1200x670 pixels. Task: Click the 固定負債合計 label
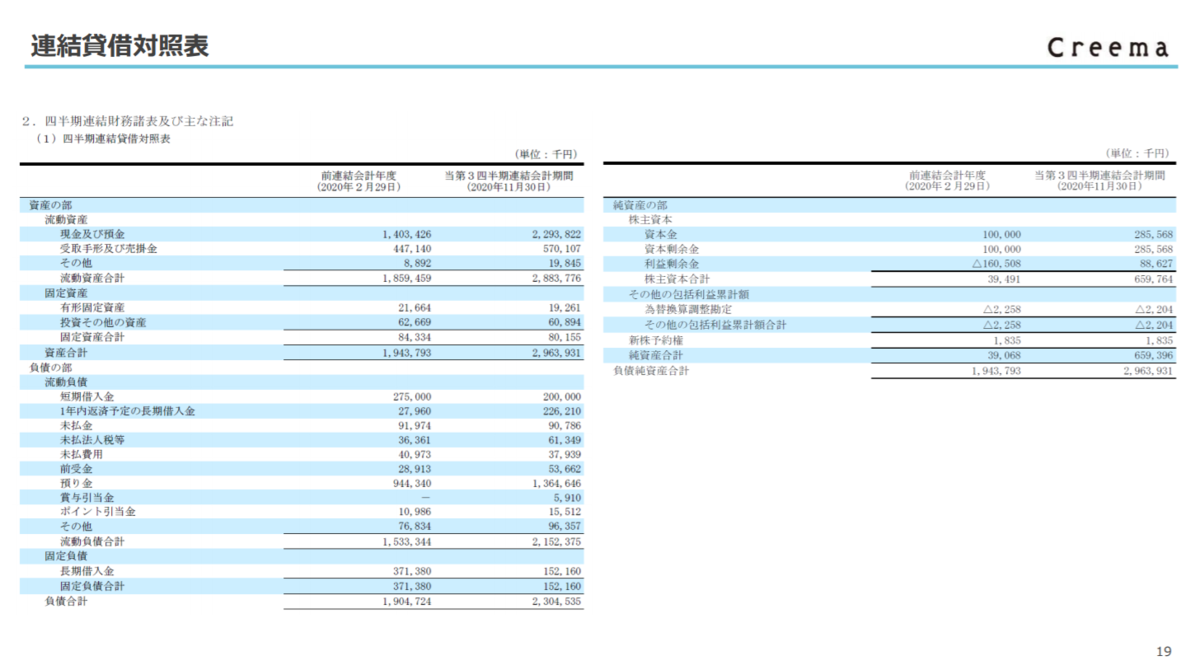(x=92, y=586)
